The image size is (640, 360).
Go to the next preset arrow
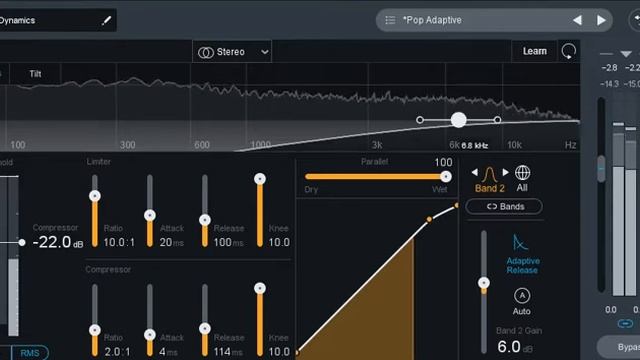coord(601,20)
